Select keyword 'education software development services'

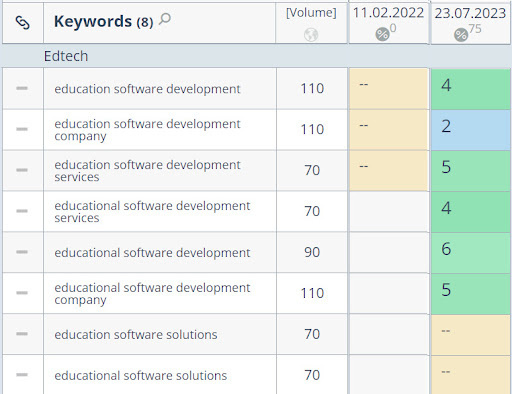(147, 171)
